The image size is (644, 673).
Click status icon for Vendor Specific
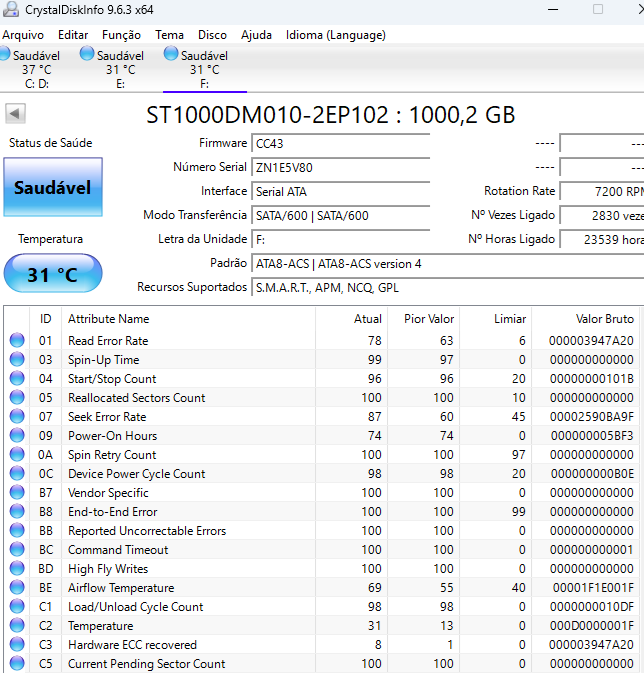17,492
